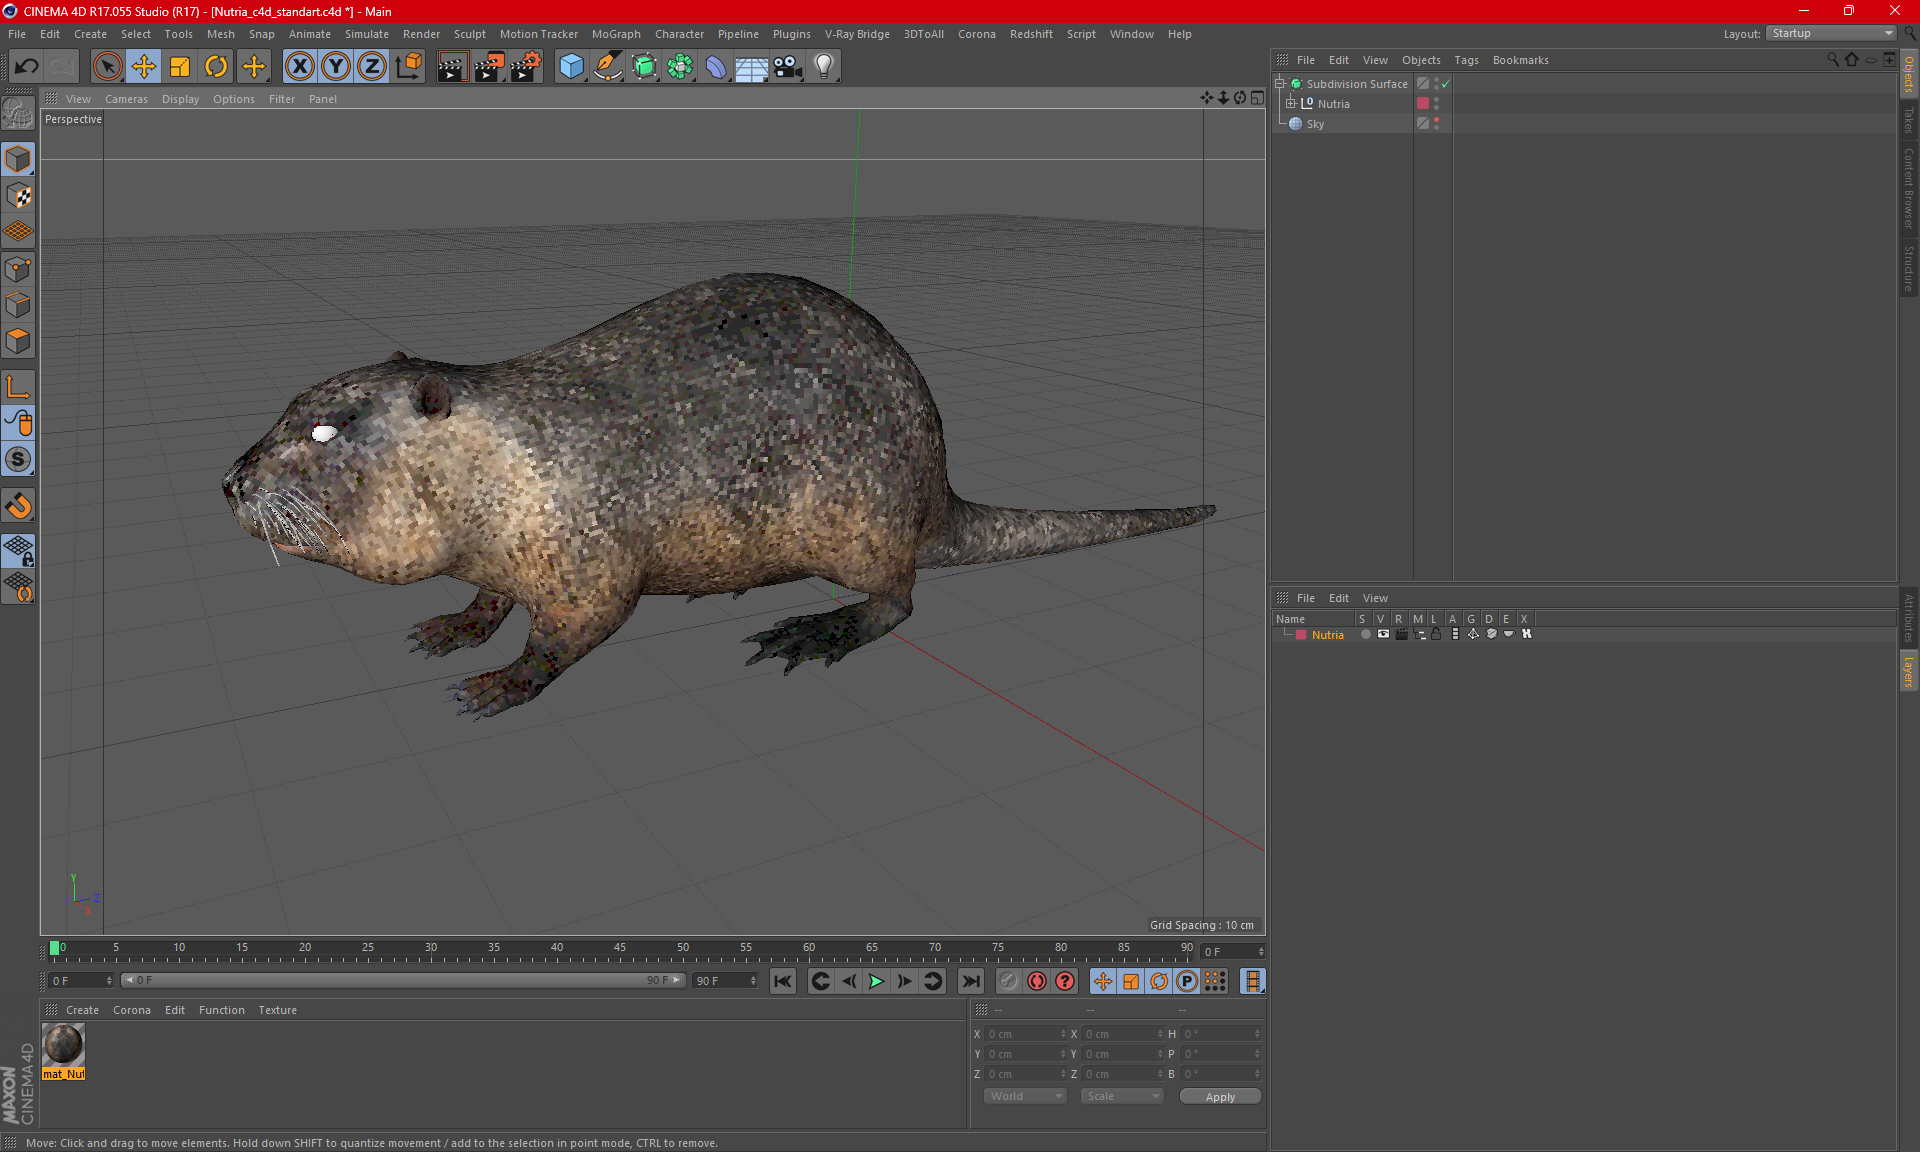
Task: Click the Workplane Lock icon
Action: pos(18,550)
